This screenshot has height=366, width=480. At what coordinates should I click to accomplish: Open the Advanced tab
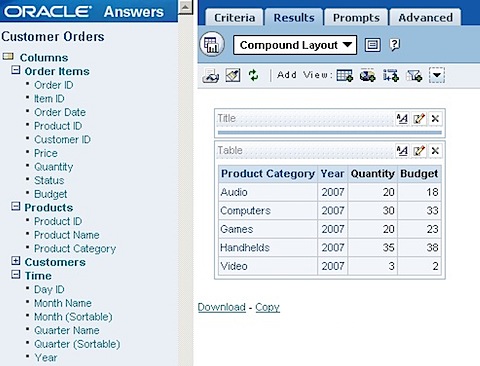[425, 18]
